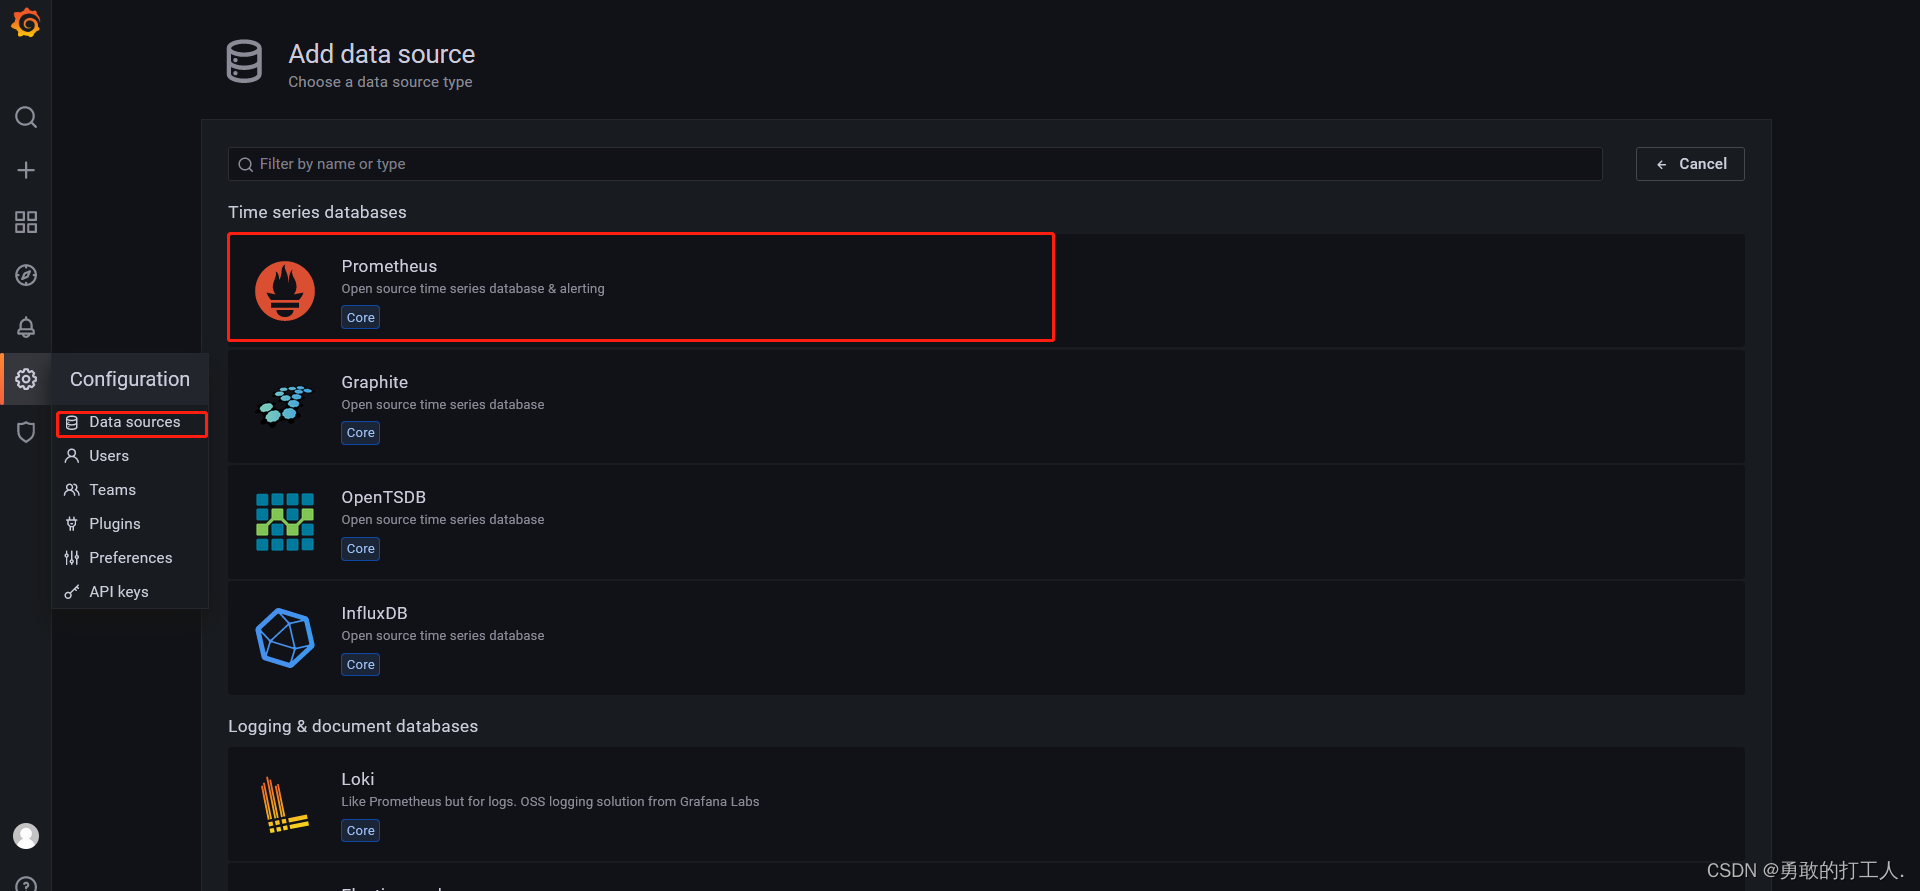The height and width of the screenshot is (891, 1920).
Task: Select Users in the Configuration menu
Action: tap(108, 455)
